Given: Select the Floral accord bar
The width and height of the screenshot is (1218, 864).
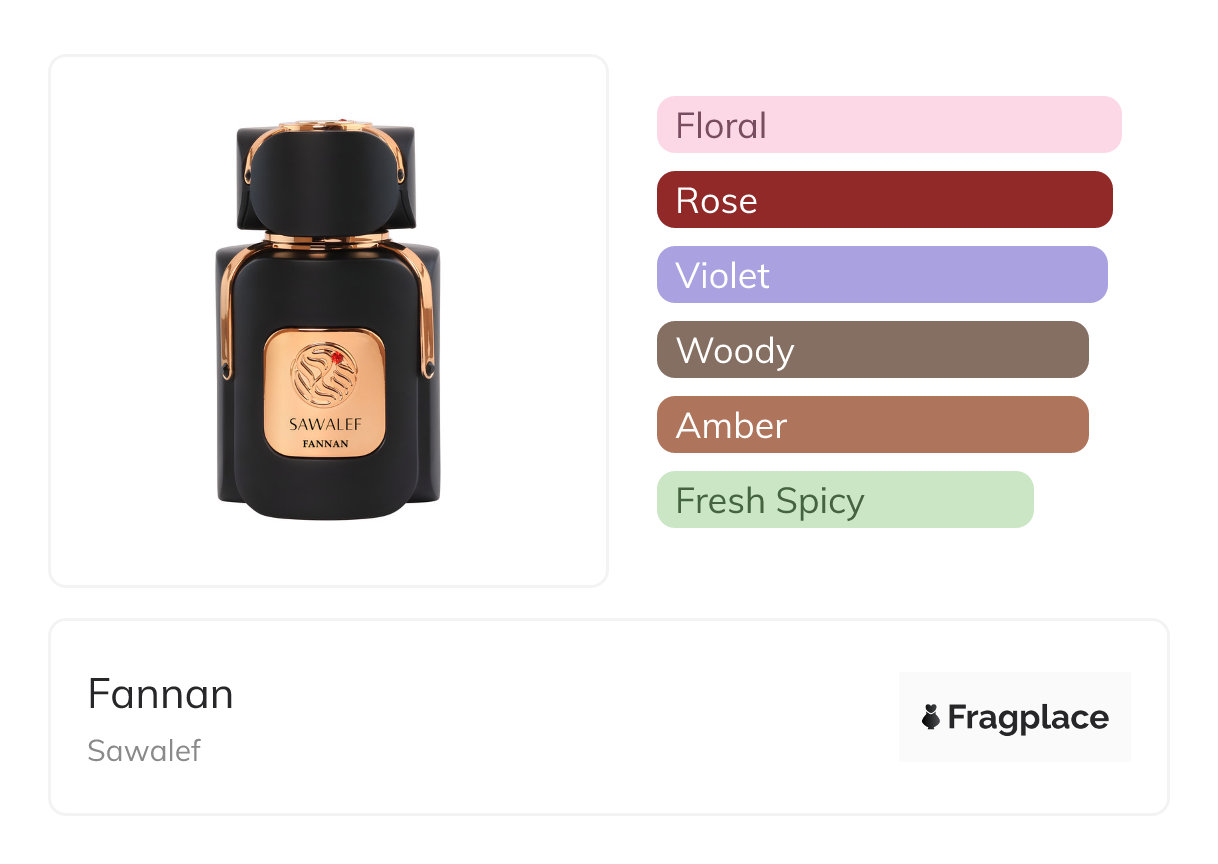Looking at the screenshot, I should pos(888,125).
